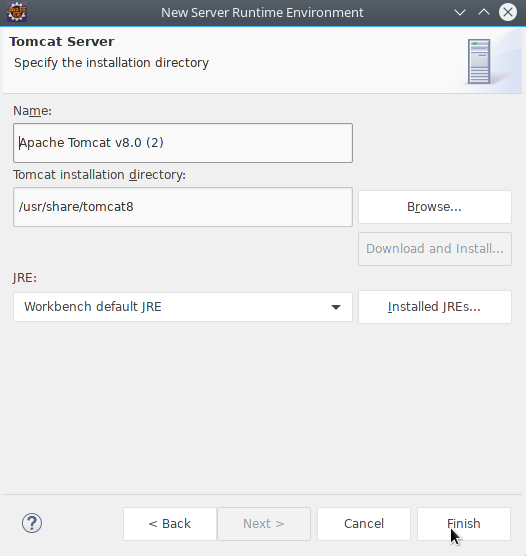The height and width of the screenshot is (556, 526).
Task: Click the 'Tomcat installation directory:' label
Action: pos(99,175)
